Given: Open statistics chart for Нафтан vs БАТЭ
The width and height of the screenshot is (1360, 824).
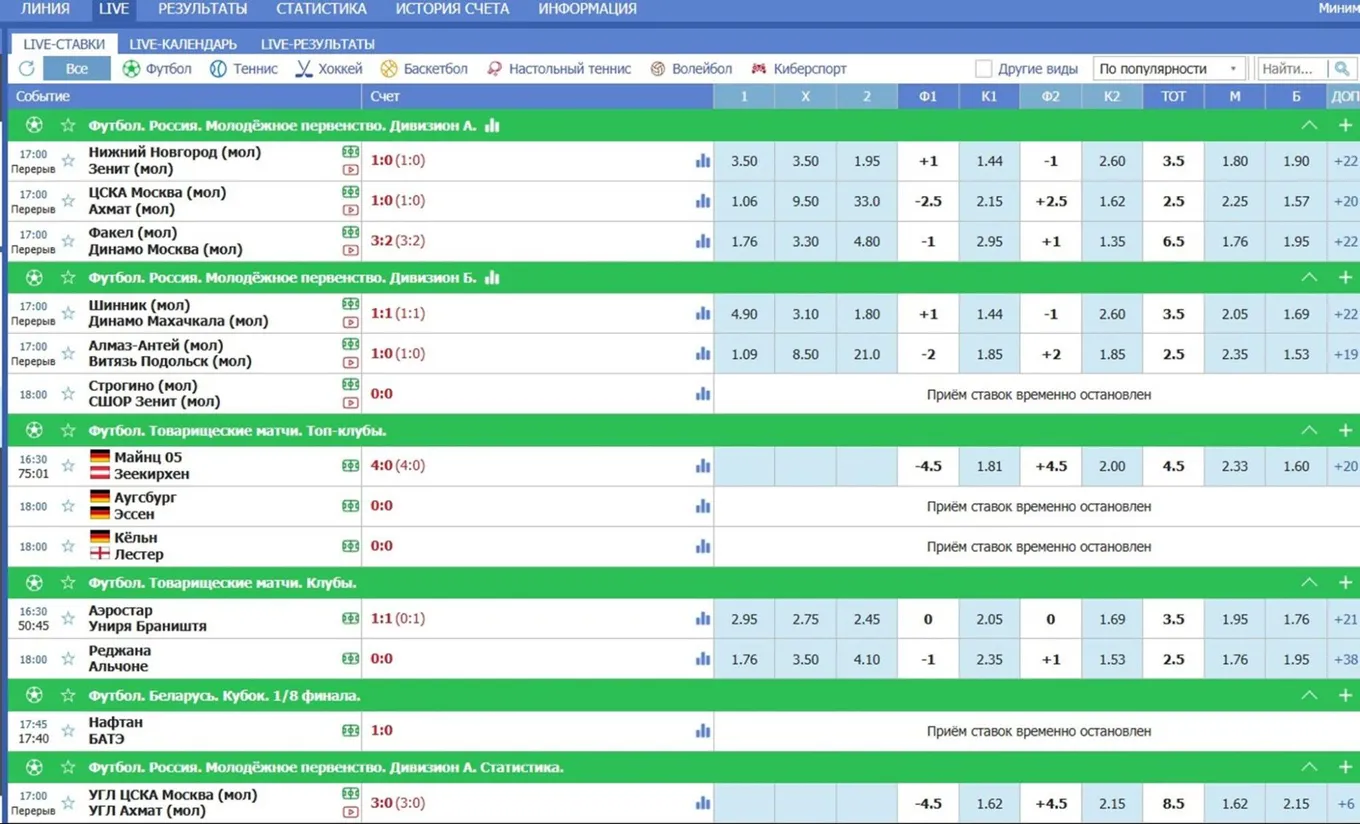Looking at the screenshot, I should pos(703,731).
